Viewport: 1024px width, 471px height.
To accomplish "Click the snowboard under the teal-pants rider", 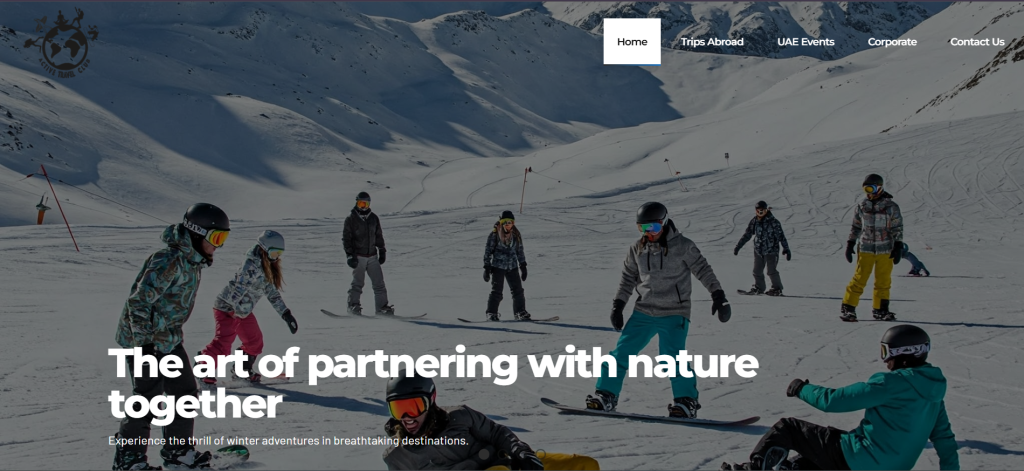I will (x=650, y=414).
